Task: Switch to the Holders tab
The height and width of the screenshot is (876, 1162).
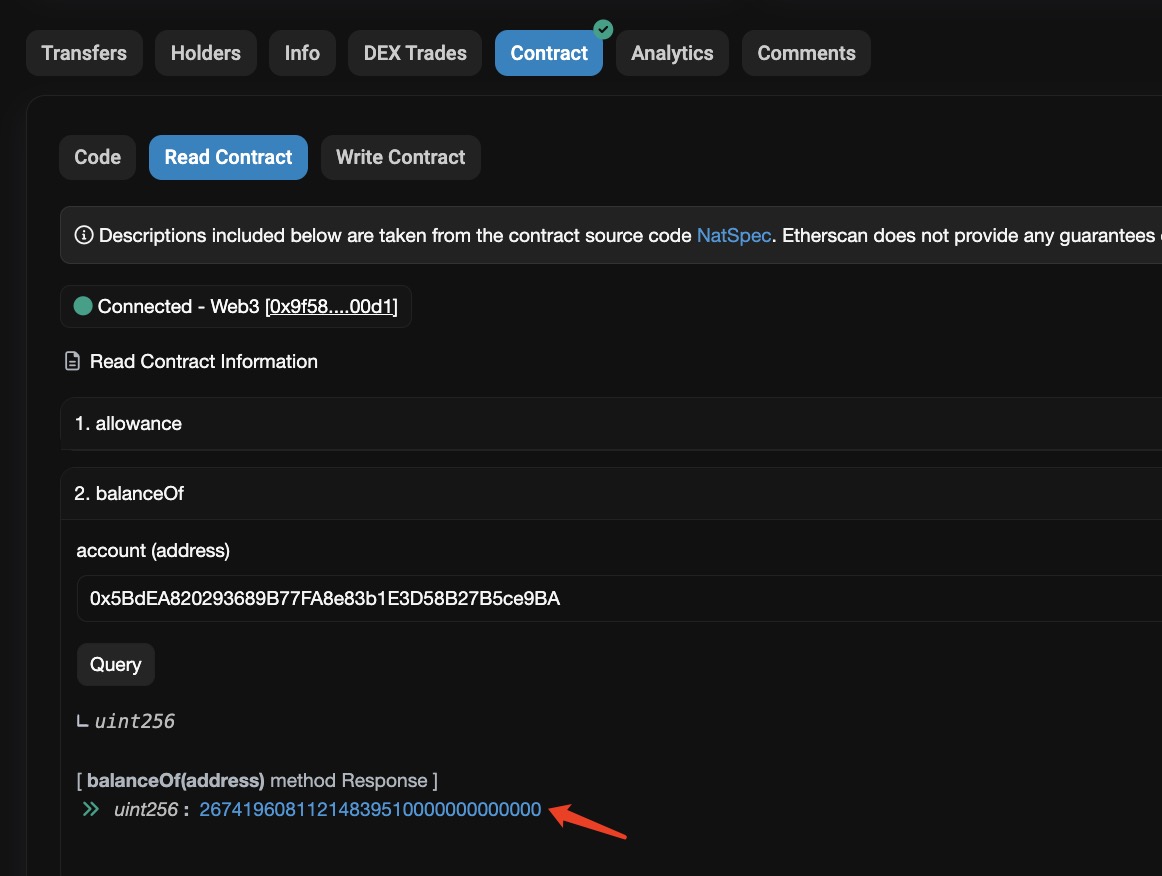Action: pyautogui.click(x=205, y=53)
